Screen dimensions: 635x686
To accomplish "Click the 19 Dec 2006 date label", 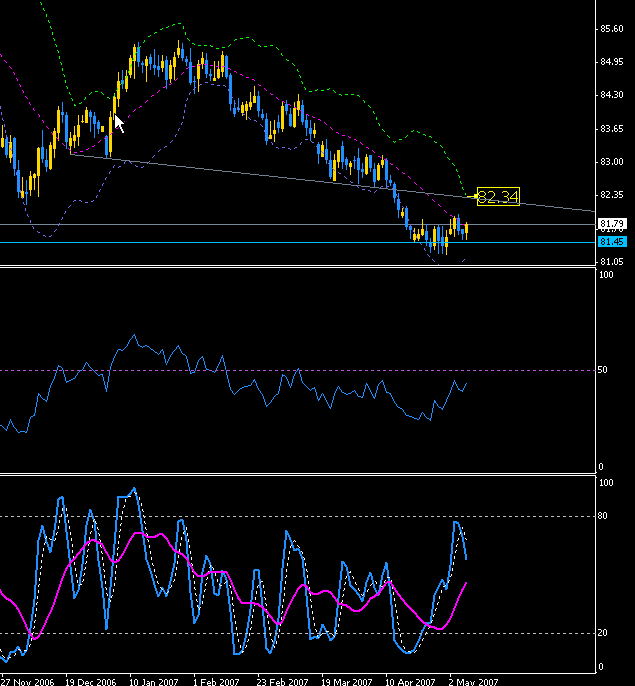I will coord(91,682).
